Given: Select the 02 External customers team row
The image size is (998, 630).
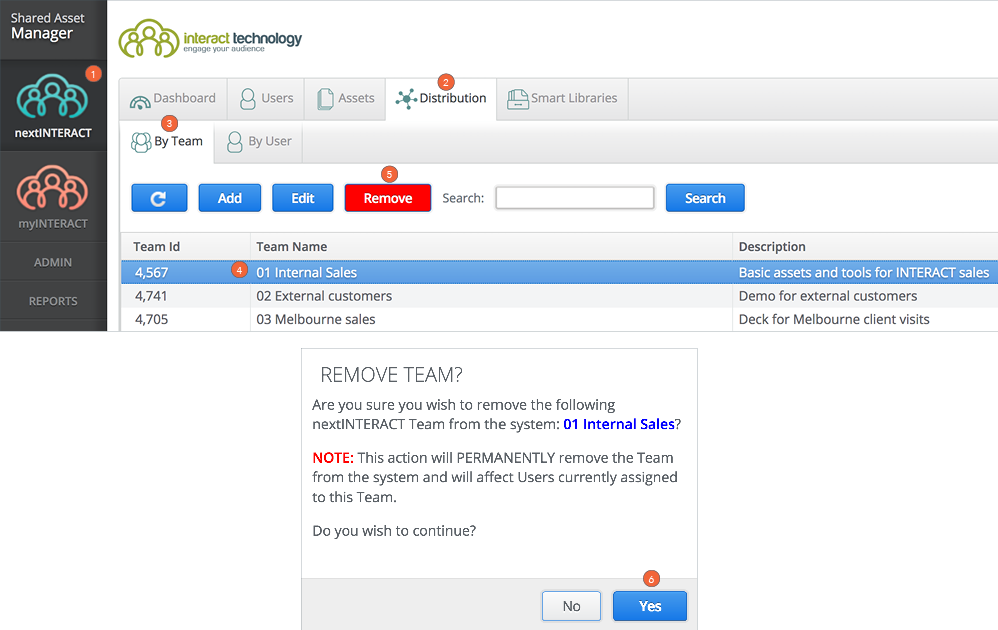Looking at the screenshot, I should (x=559, y=296).
